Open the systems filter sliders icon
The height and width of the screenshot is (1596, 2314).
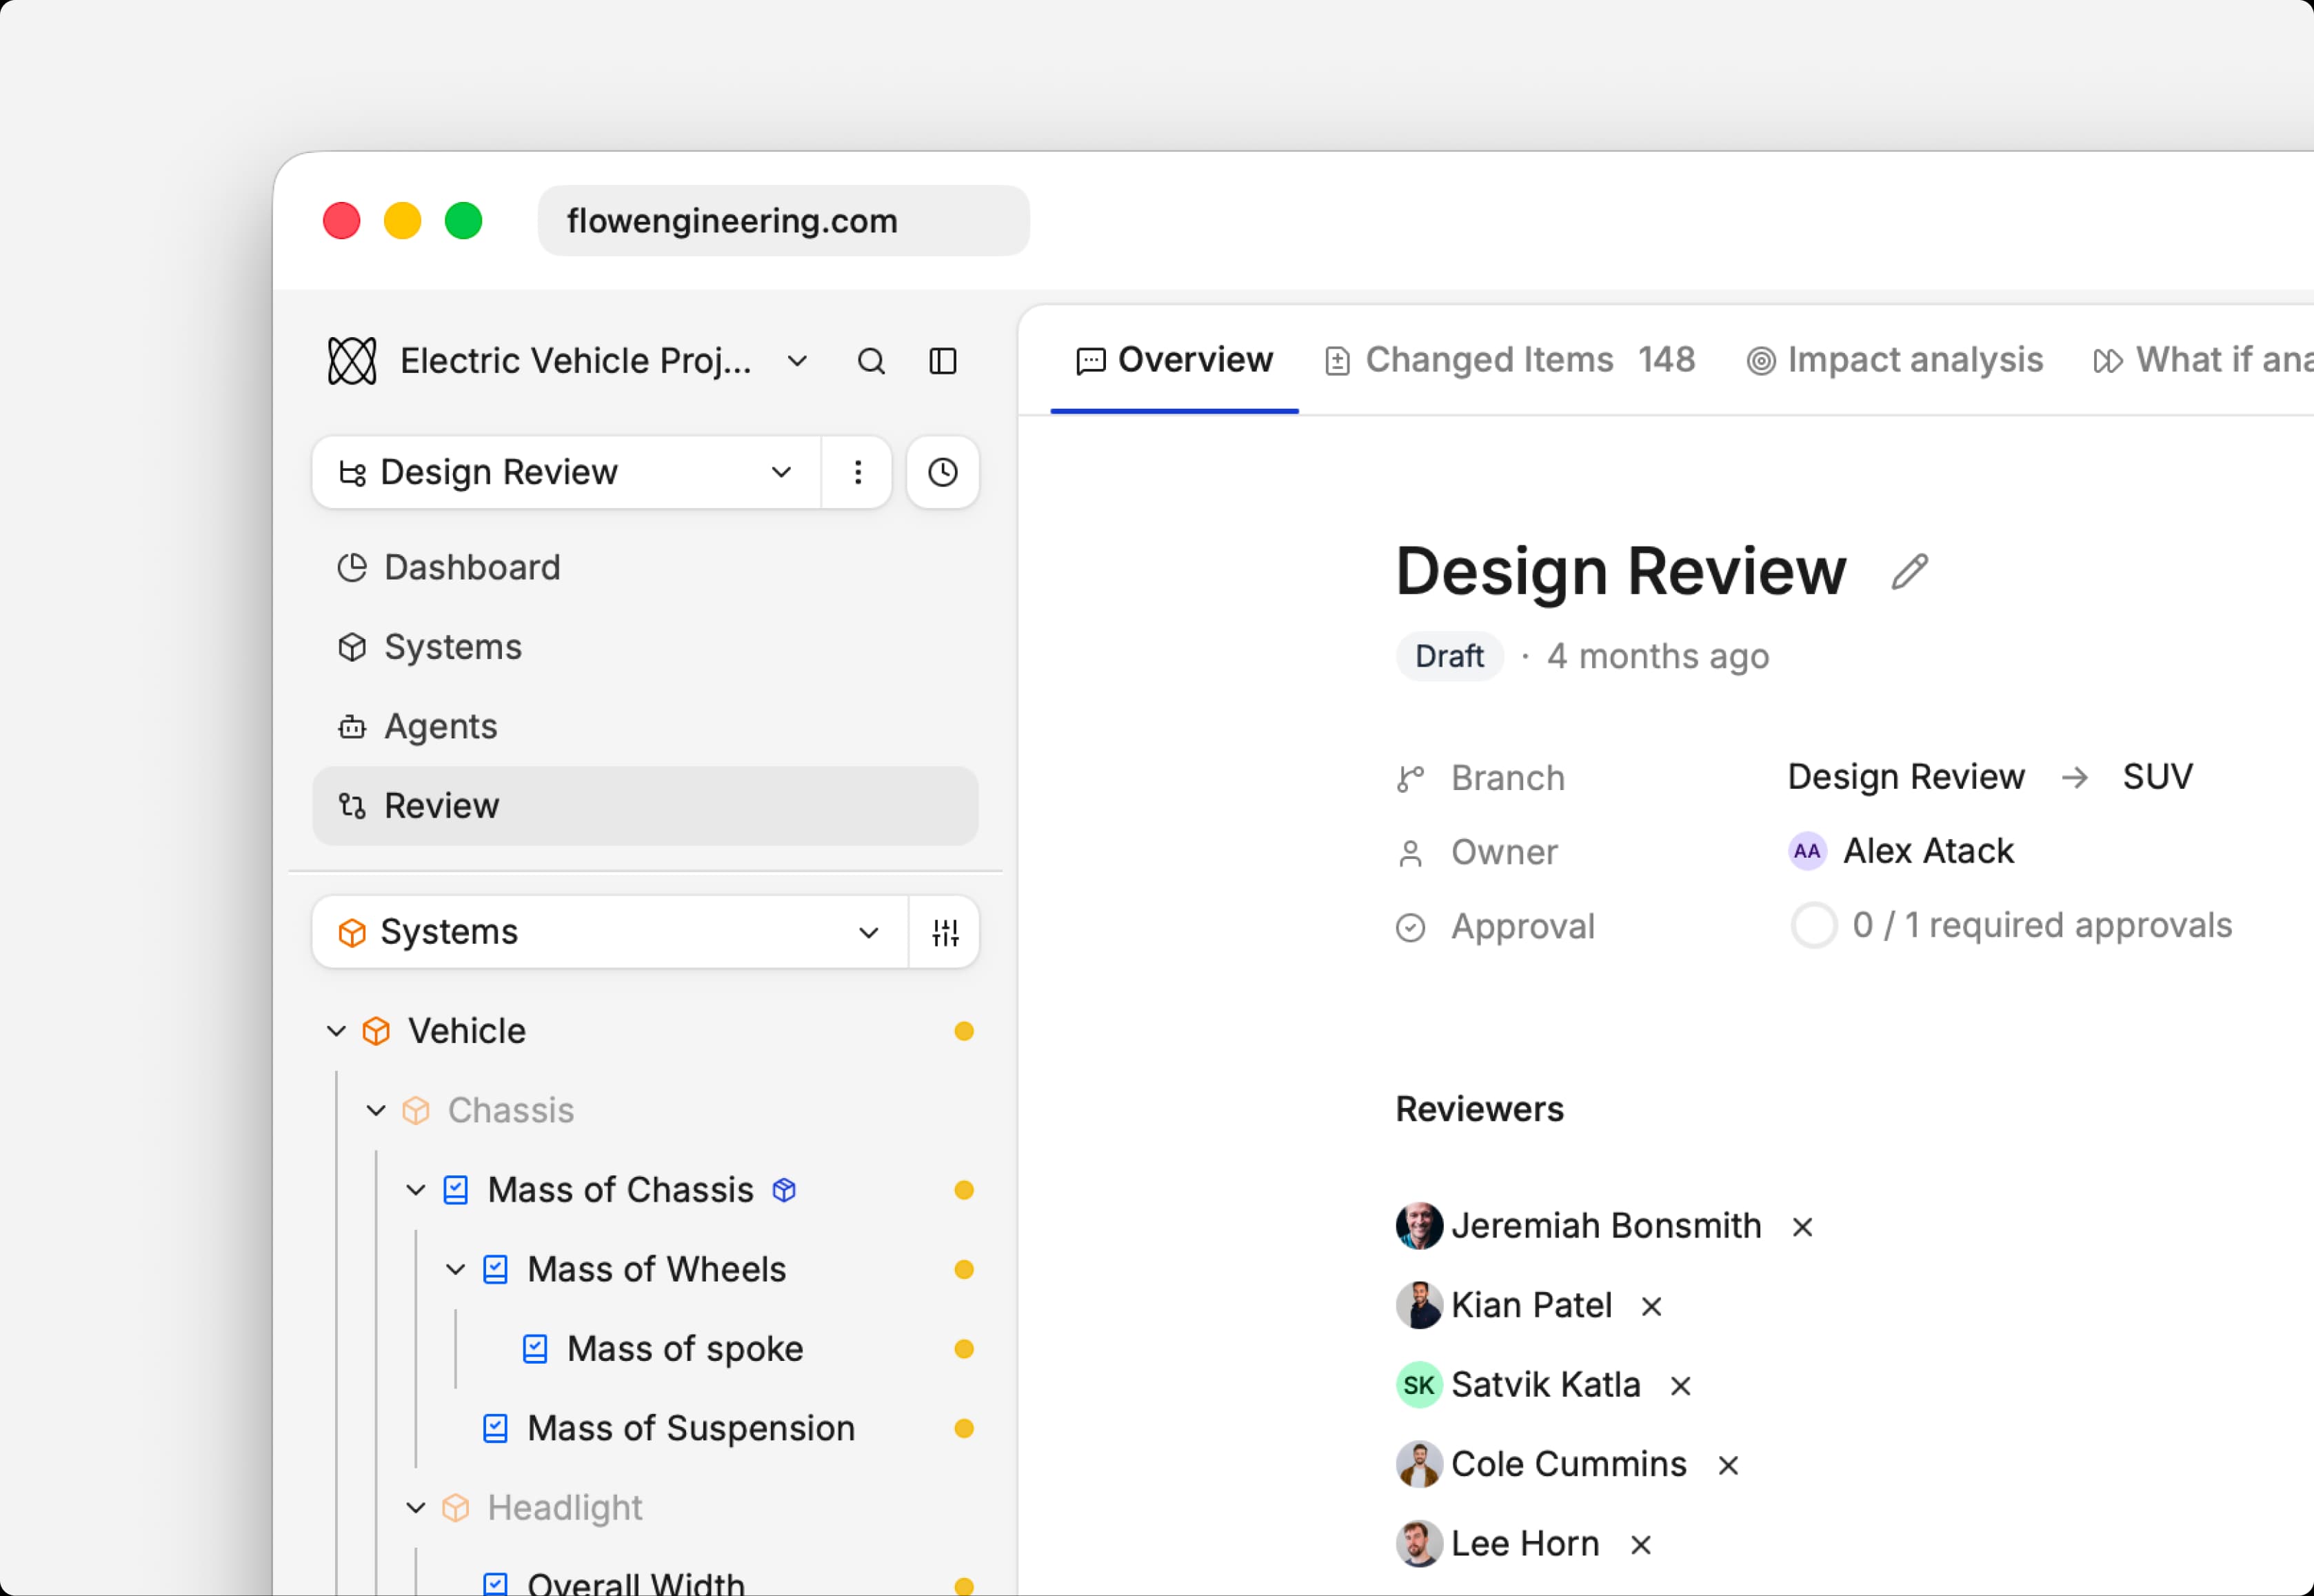pyautogui.click(x=945, y=932)
